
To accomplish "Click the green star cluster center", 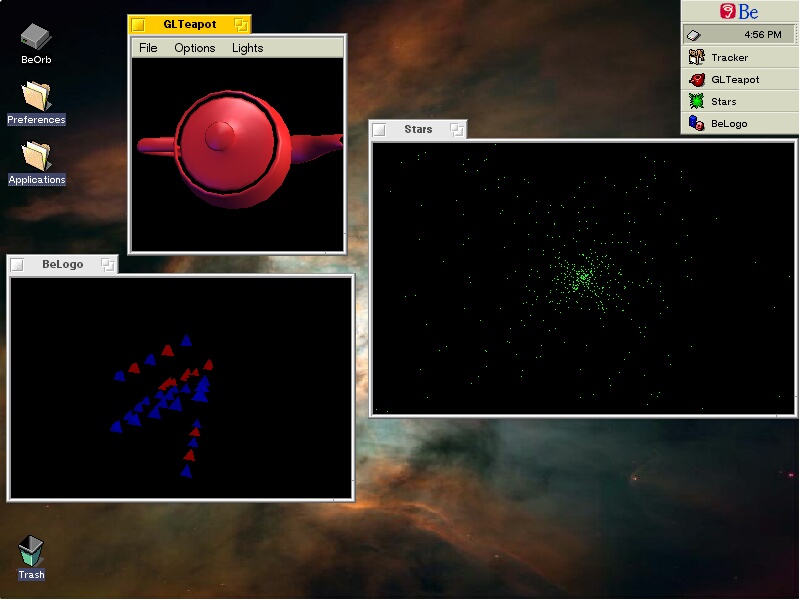I will pyautogui.click(x=583, y=277).
